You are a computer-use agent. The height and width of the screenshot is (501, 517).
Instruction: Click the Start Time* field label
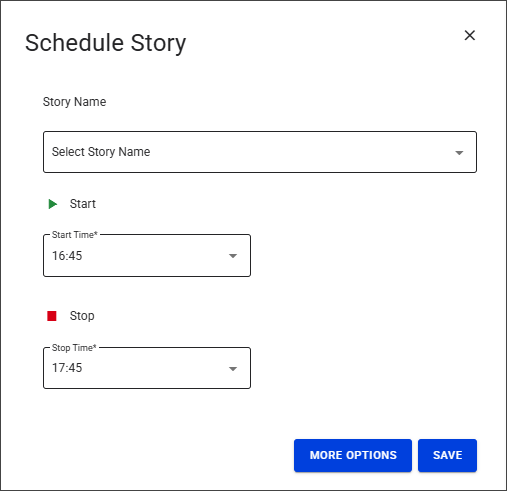click(x=75, y=235)
